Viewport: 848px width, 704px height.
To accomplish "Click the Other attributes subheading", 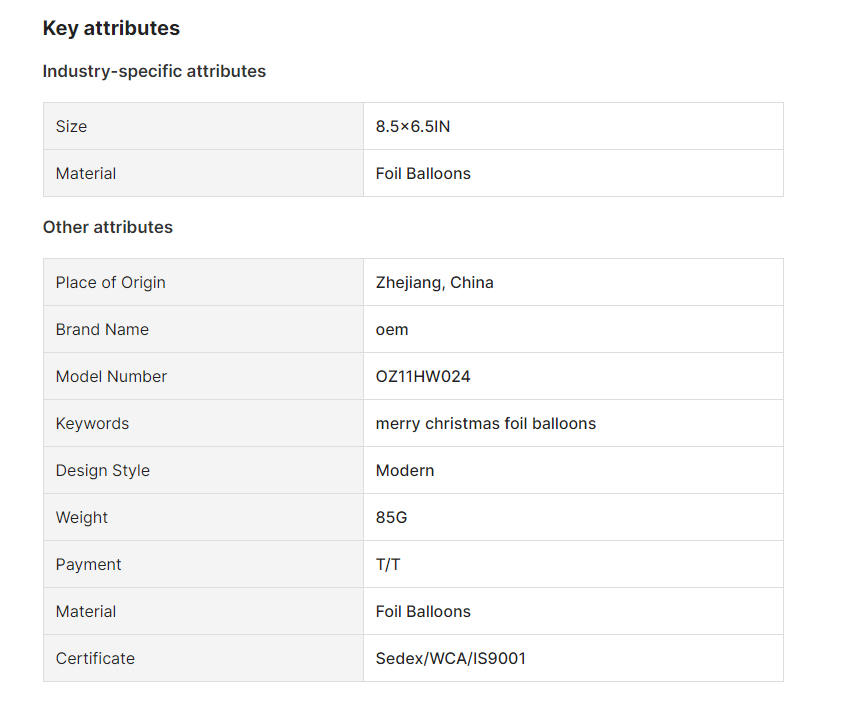I will click(x=108, y=227).
